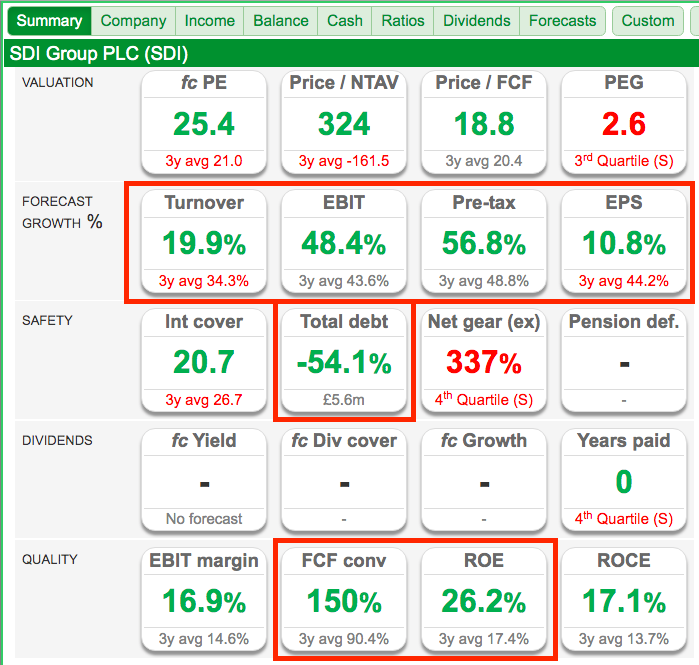Select the Total debt card
Viewport: 699px width, 665px height.
pyautogui.click(x=344, y=361)
